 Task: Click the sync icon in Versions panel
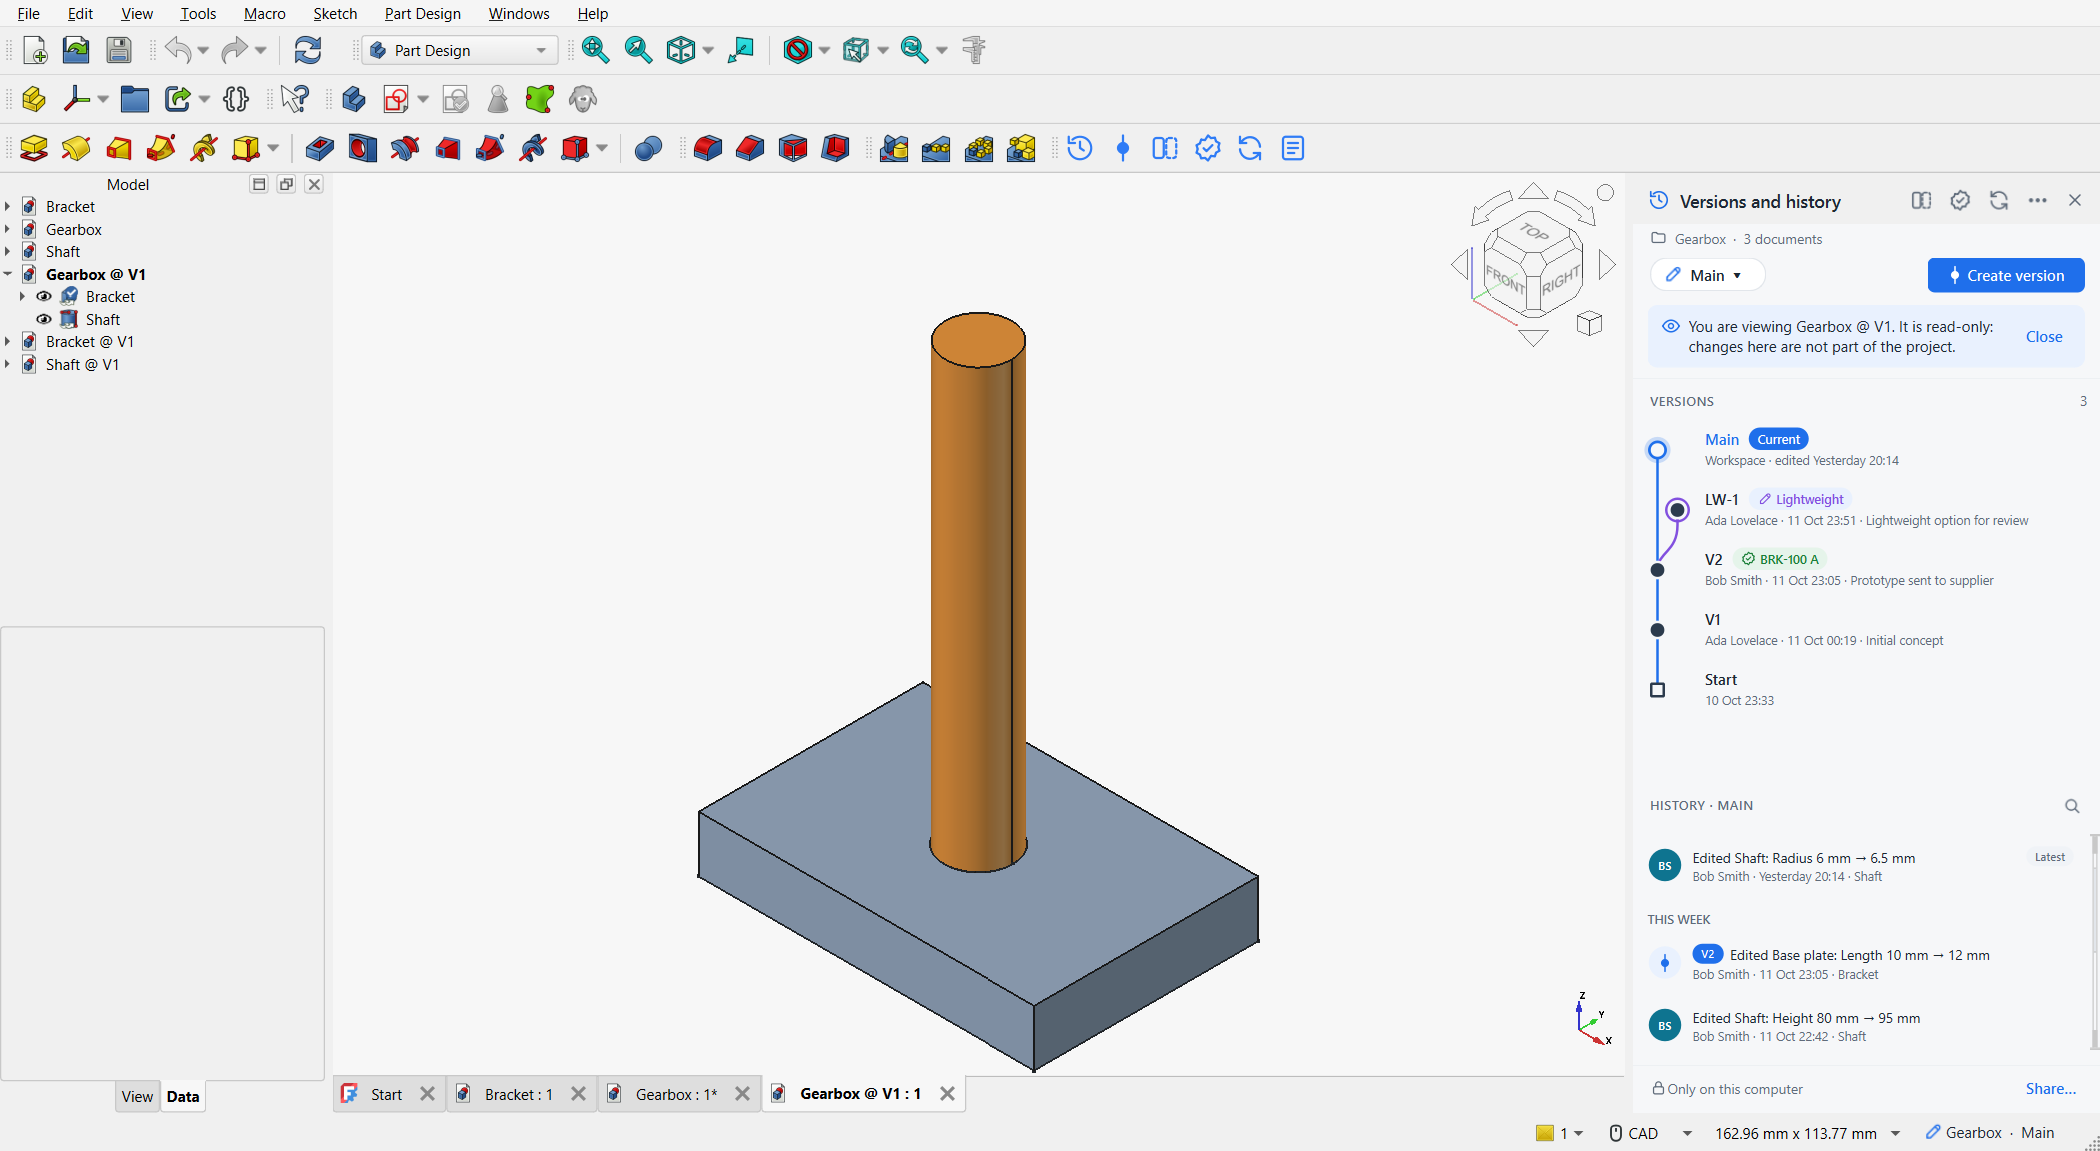pyautogui.click(x=1999, y=201)
